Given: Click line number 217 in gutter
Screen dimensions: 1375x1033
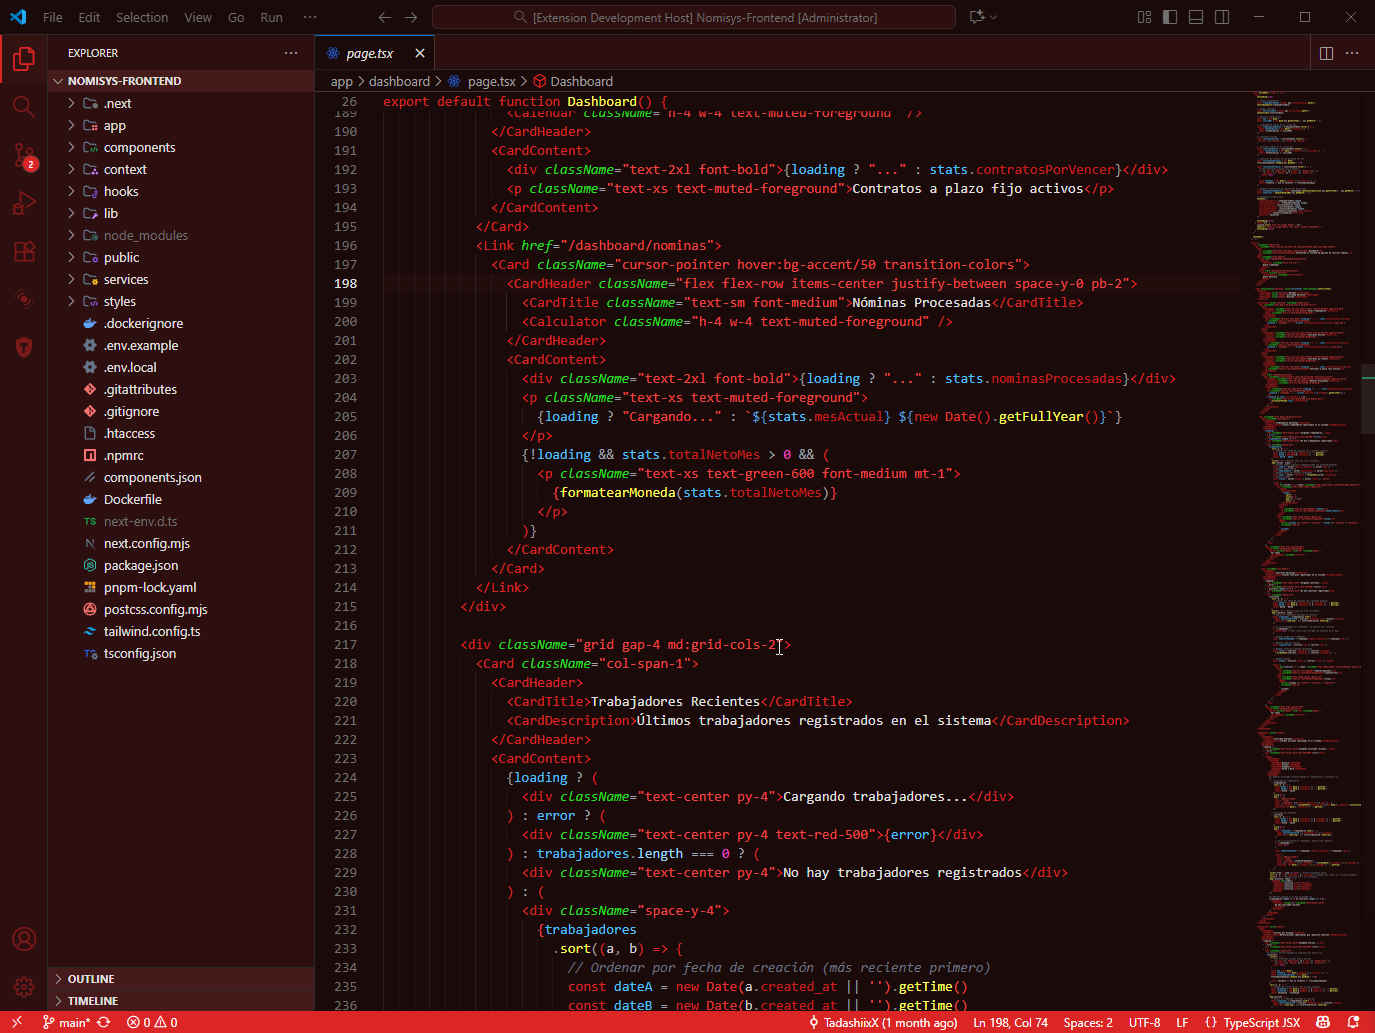Looking at the screenshot, I should [345, 645].
